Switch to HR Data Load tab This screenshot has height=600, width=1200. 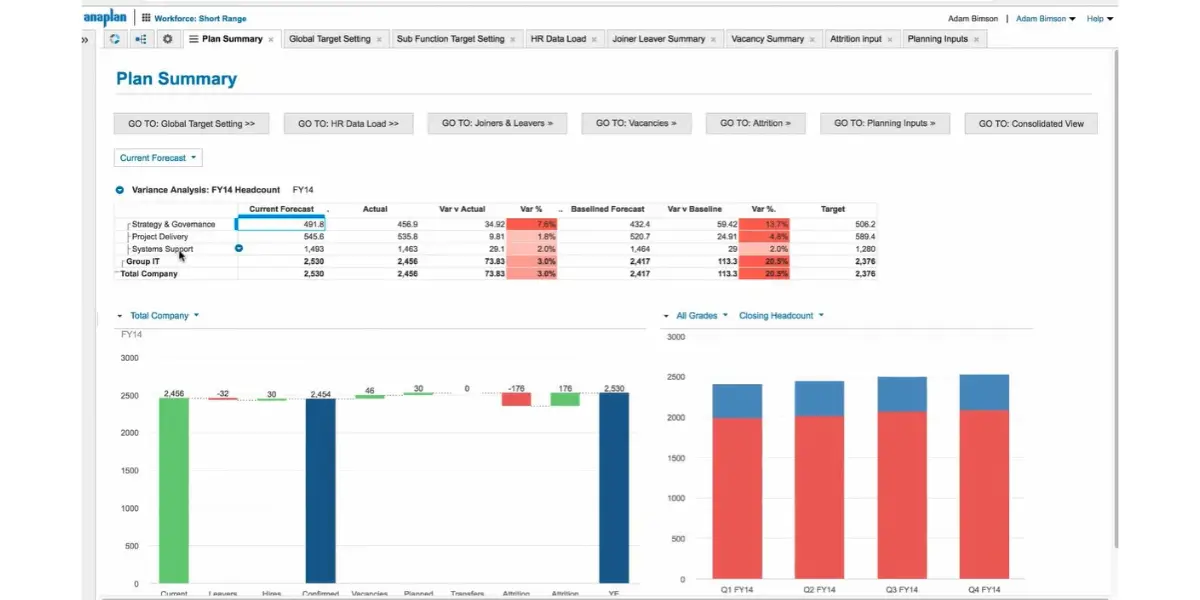[558, 39]
